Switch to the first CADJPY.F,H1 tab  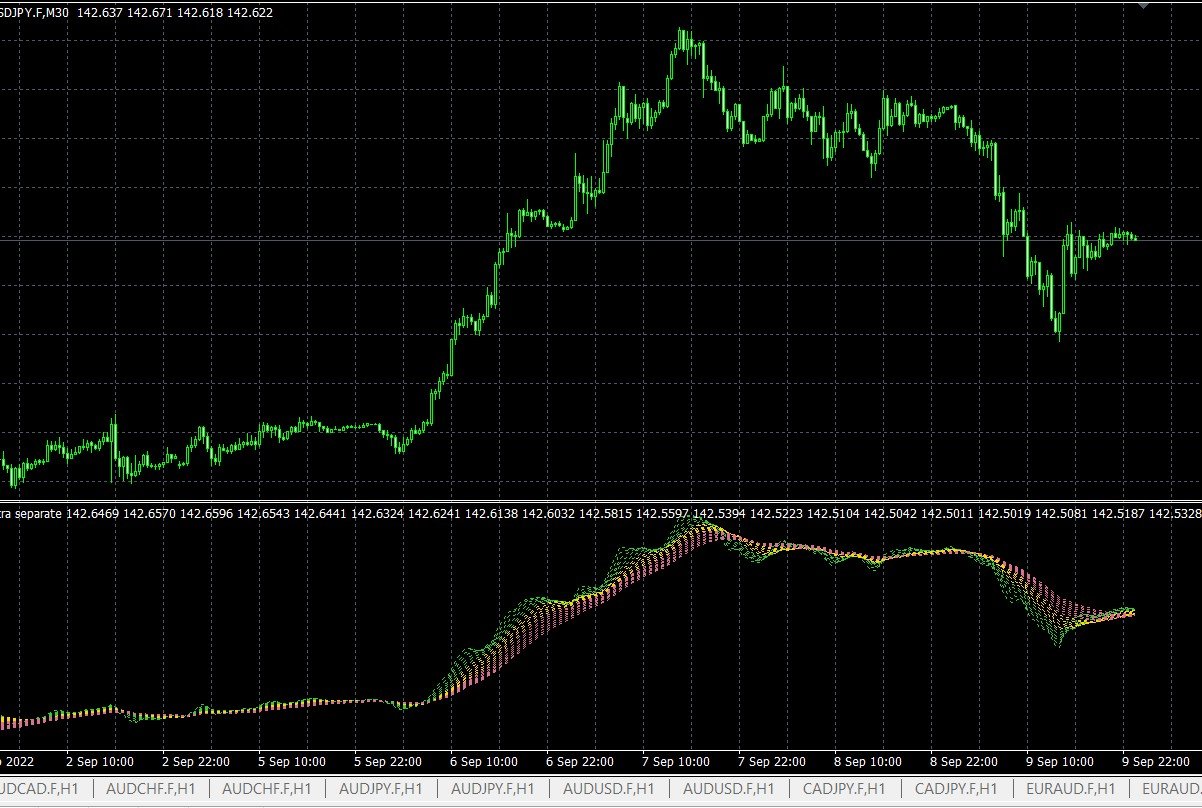tap(845, 789)
